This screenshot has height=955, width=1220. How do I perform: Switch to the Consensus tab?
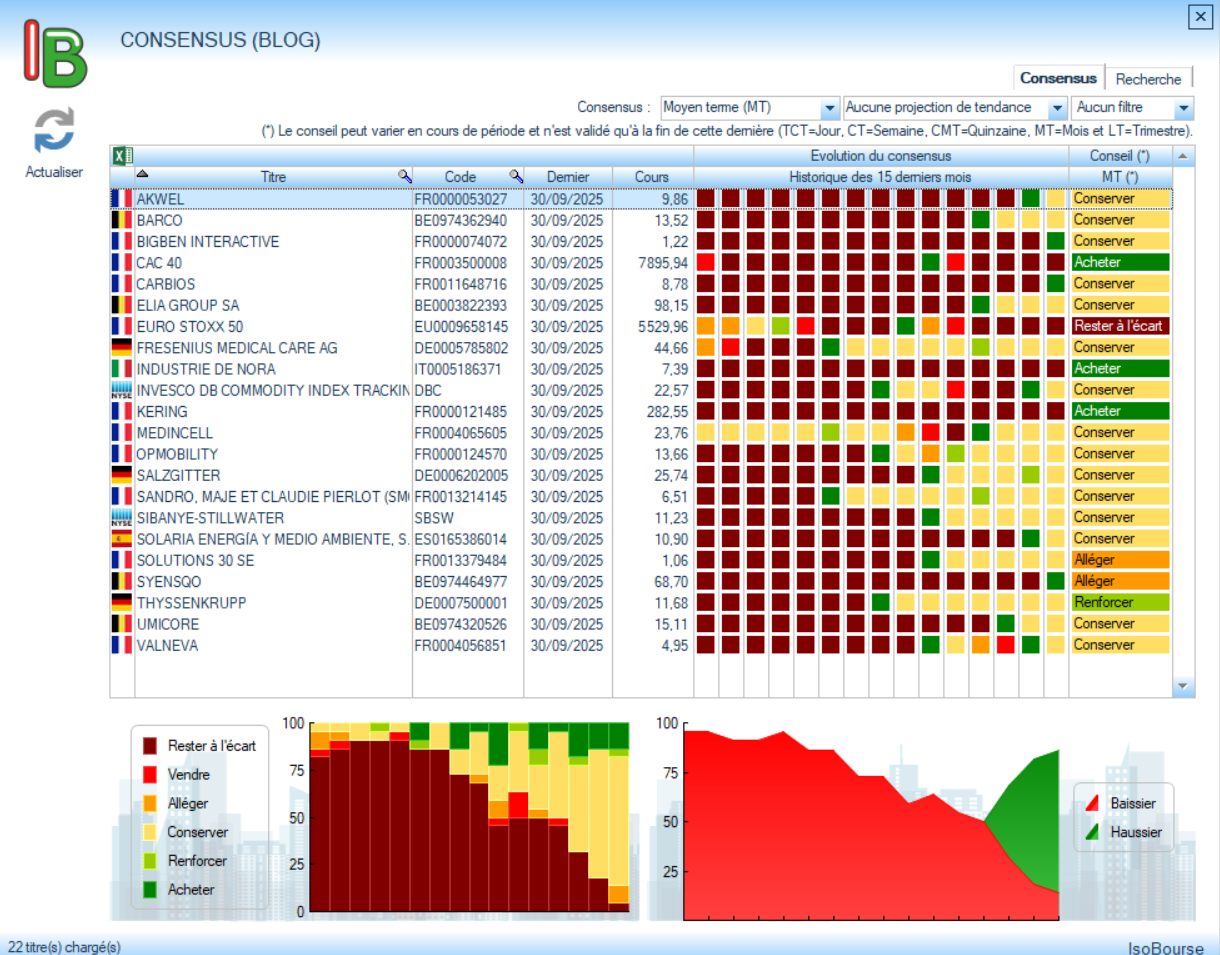click(x=1059, y=78)
